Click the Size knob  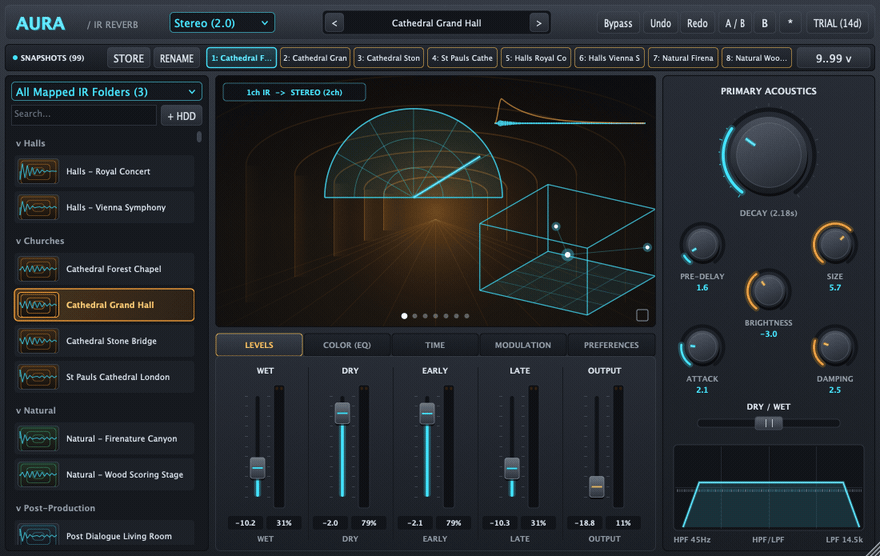(835, 245)
